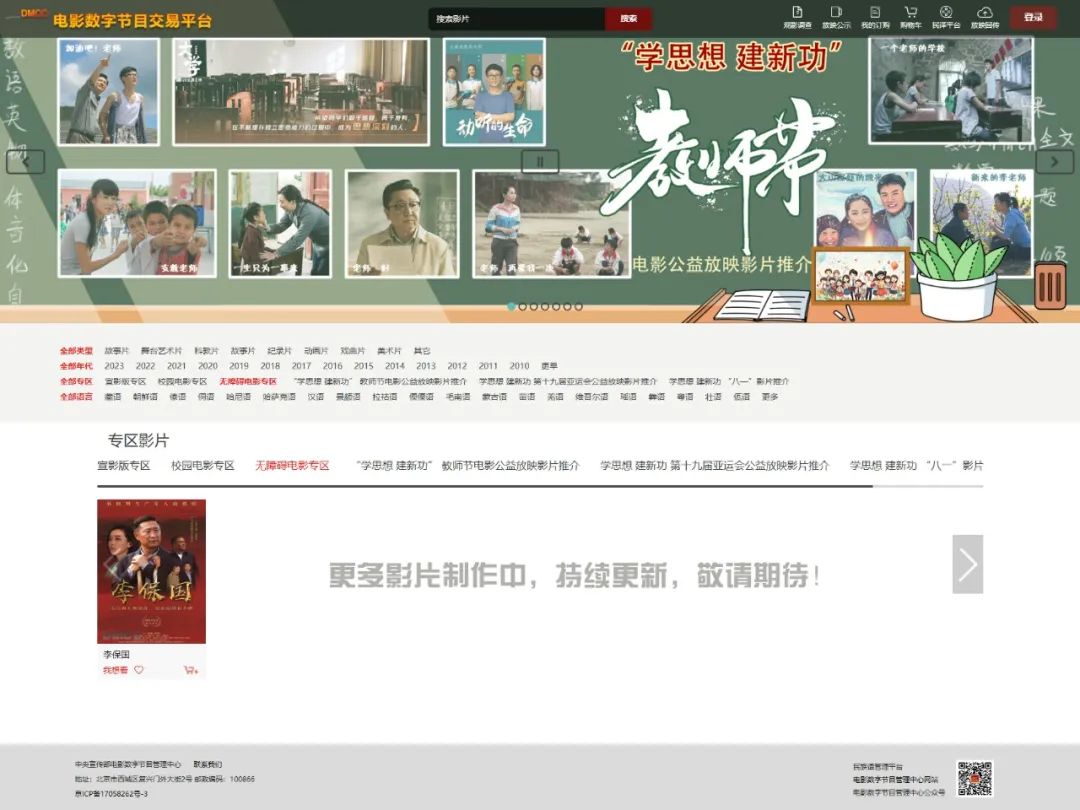
Task: Focus the 搜索影片 search field
Action: pos(517,19)
